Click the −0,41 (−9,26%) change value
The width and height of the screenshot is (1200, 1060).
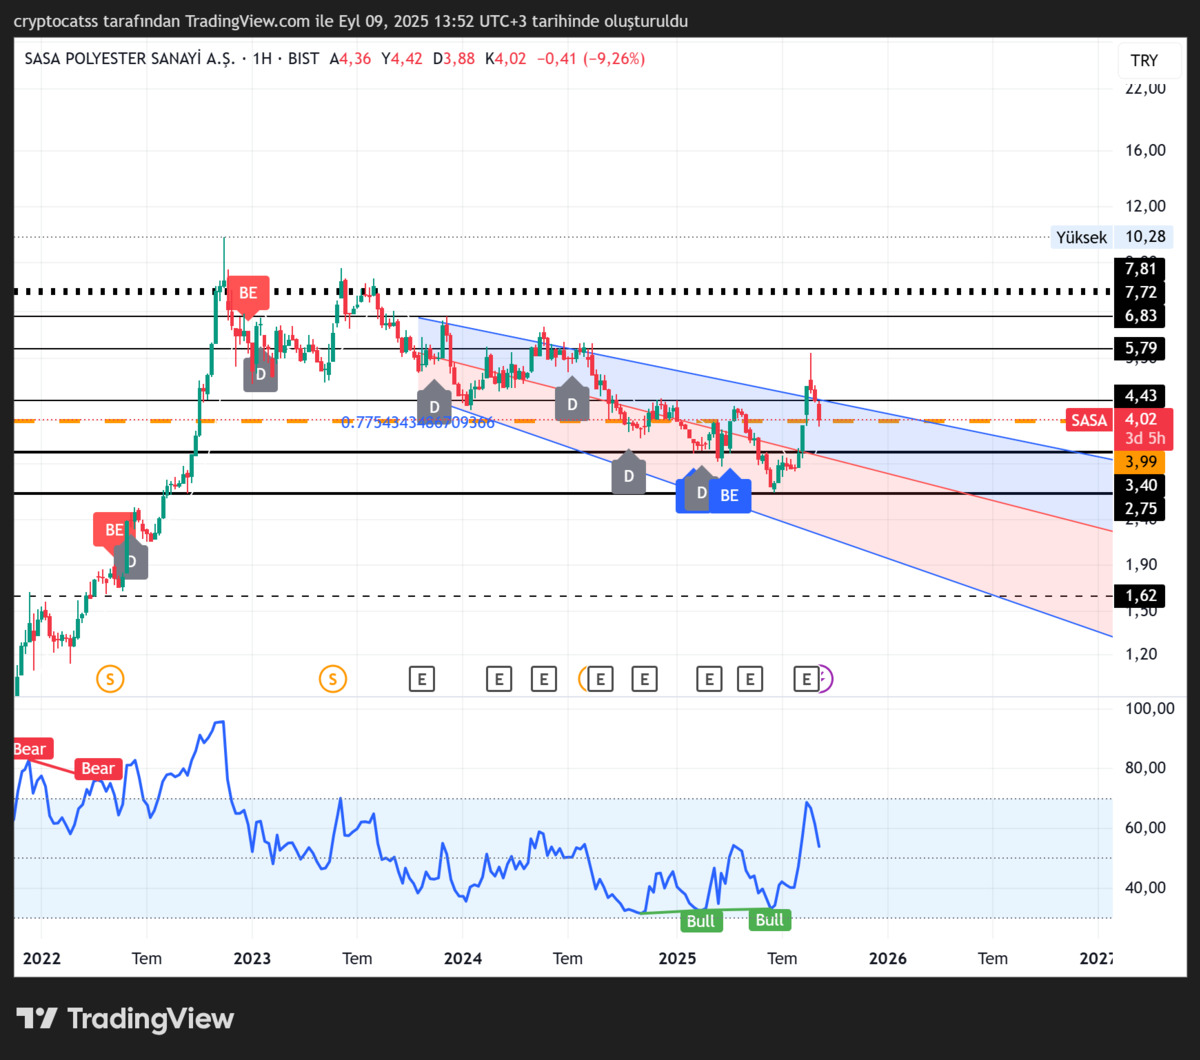pos(591,59)
